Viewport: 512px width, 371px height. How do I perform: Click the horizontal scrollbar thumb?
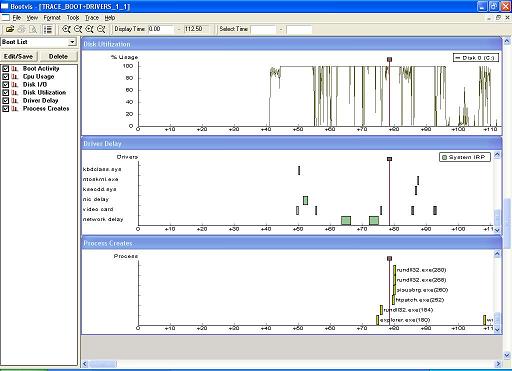[103, 364]
